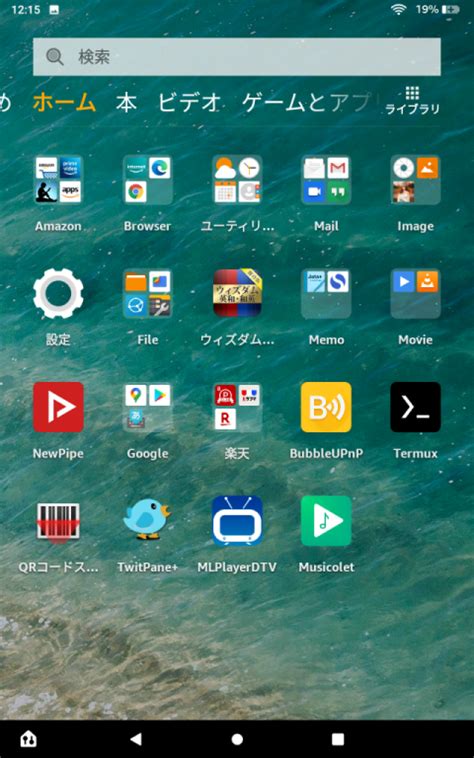The width and height of the screenshot is (474, 758).
Task: Open the Amazon app folder
Action: click(58, 180)
